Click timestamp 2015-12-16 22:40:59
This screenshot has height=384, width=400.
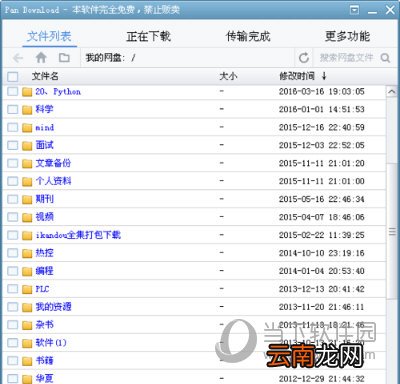(322, 127)
